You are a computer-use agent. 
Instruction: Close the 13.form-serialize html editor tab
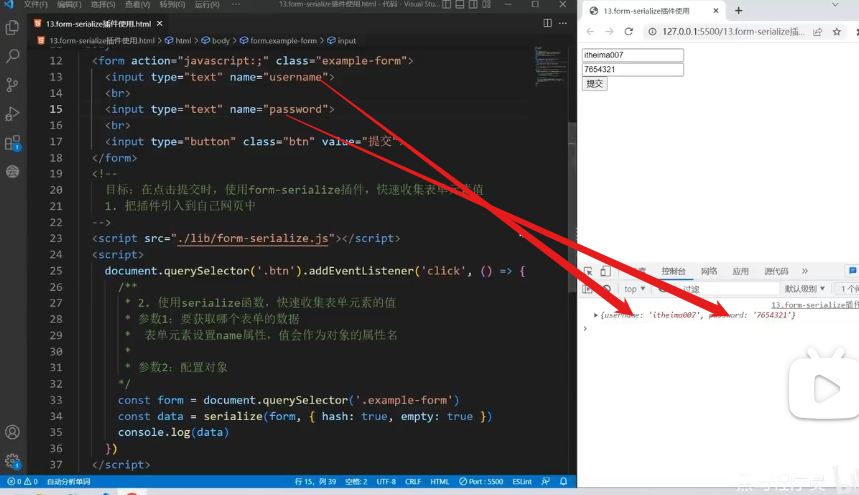(159, 24)
